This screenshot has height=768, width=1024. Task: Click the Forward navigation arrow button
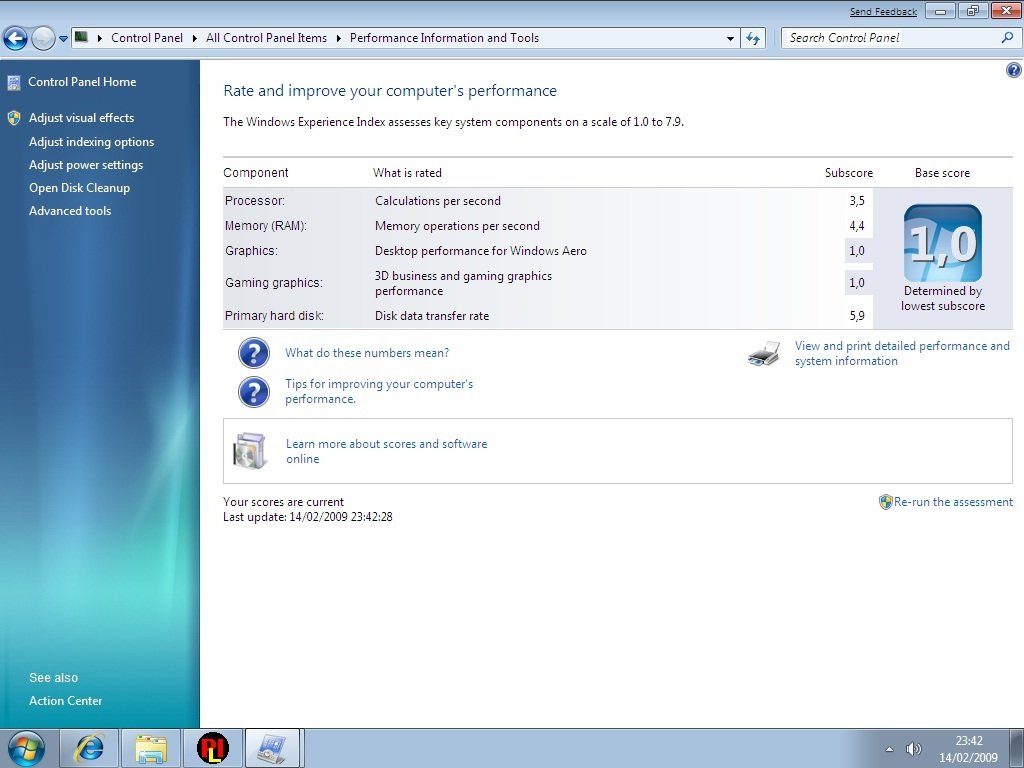pyautogui.click(x=42, y=39)
